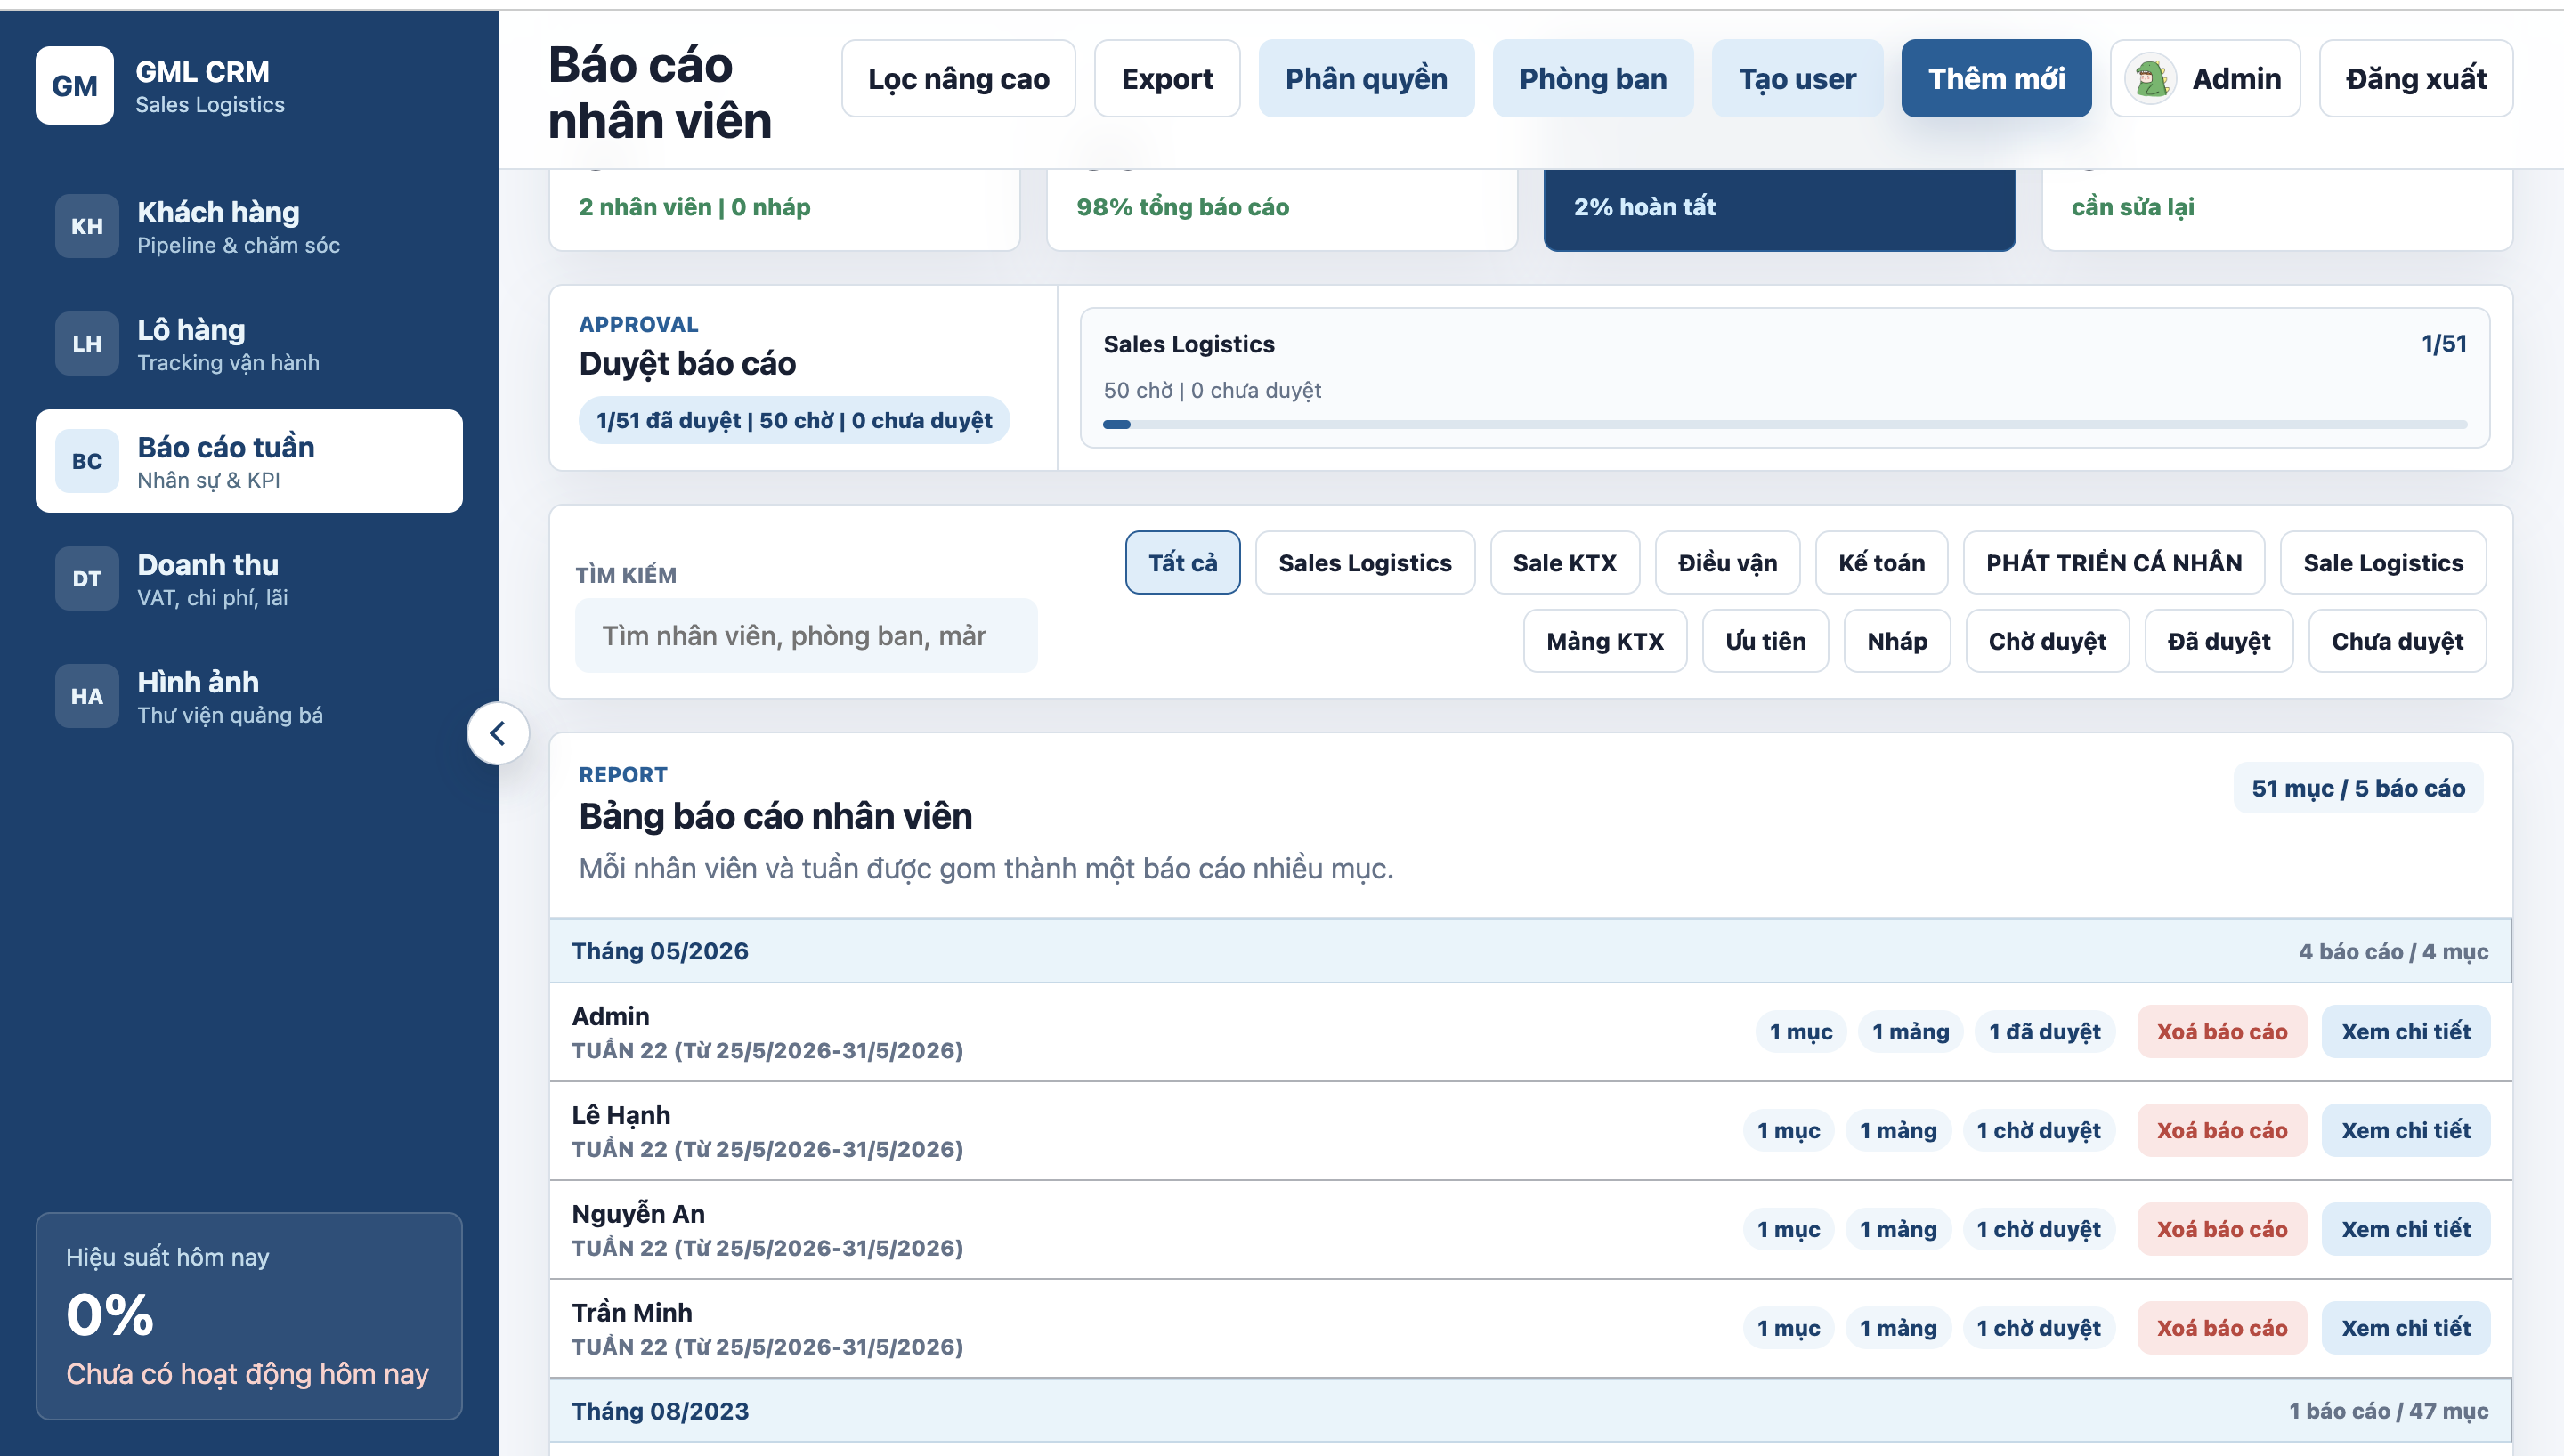Click the 1 mảng badge for Nguyễn An
2564x1456 pixels.
(x=1898, y=1231)
